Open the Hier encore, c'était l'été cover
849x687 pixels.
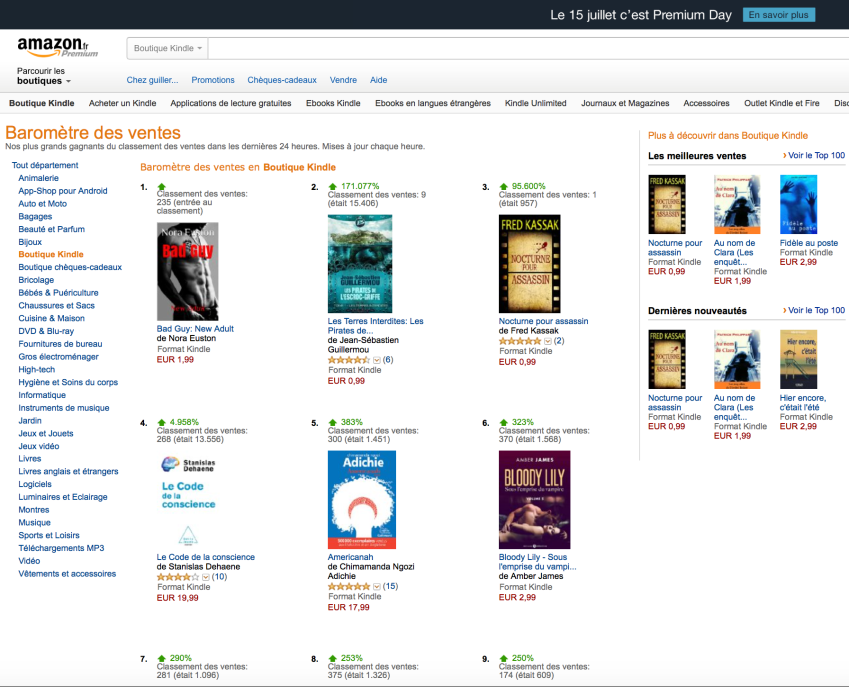pos(798,359)
